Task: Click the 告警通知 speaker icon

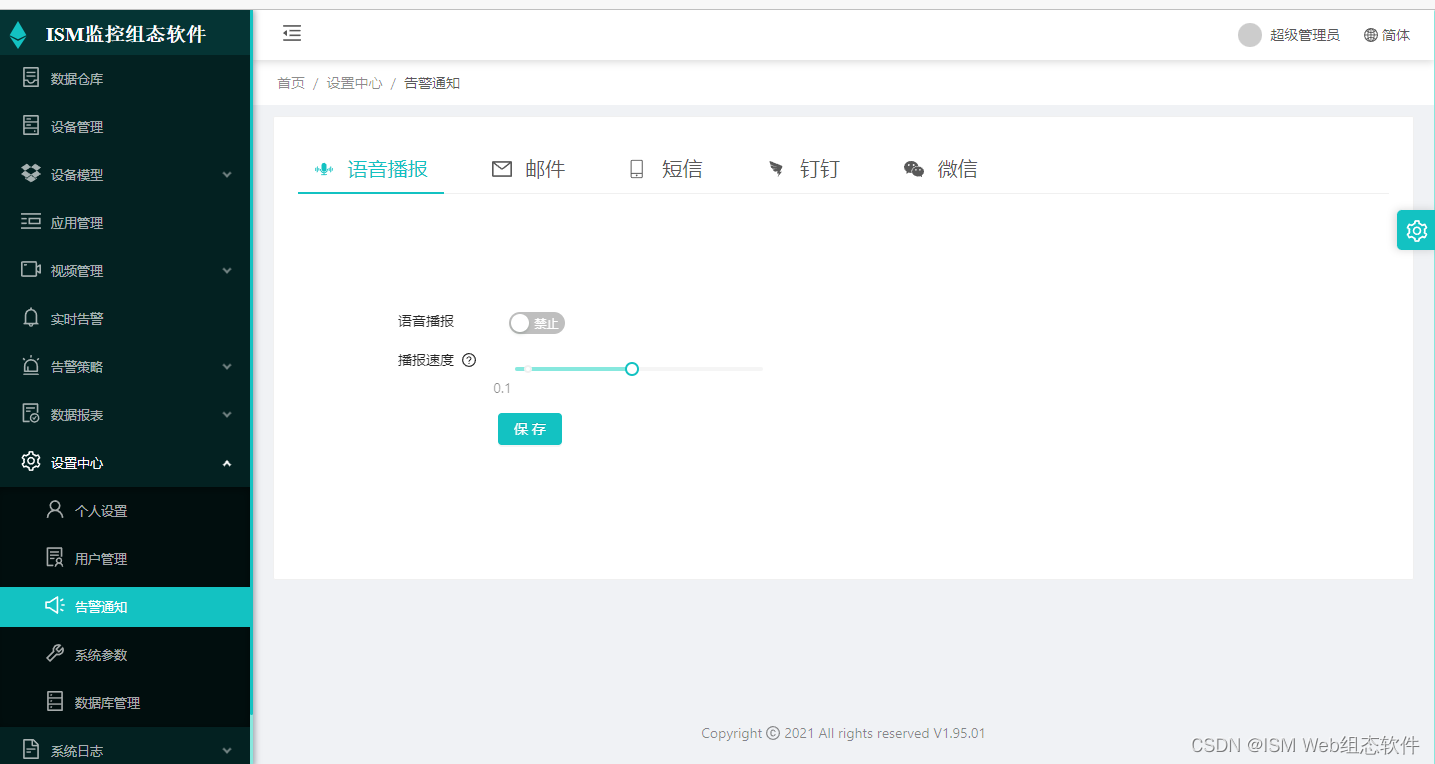Action: [x=55, y=605]
